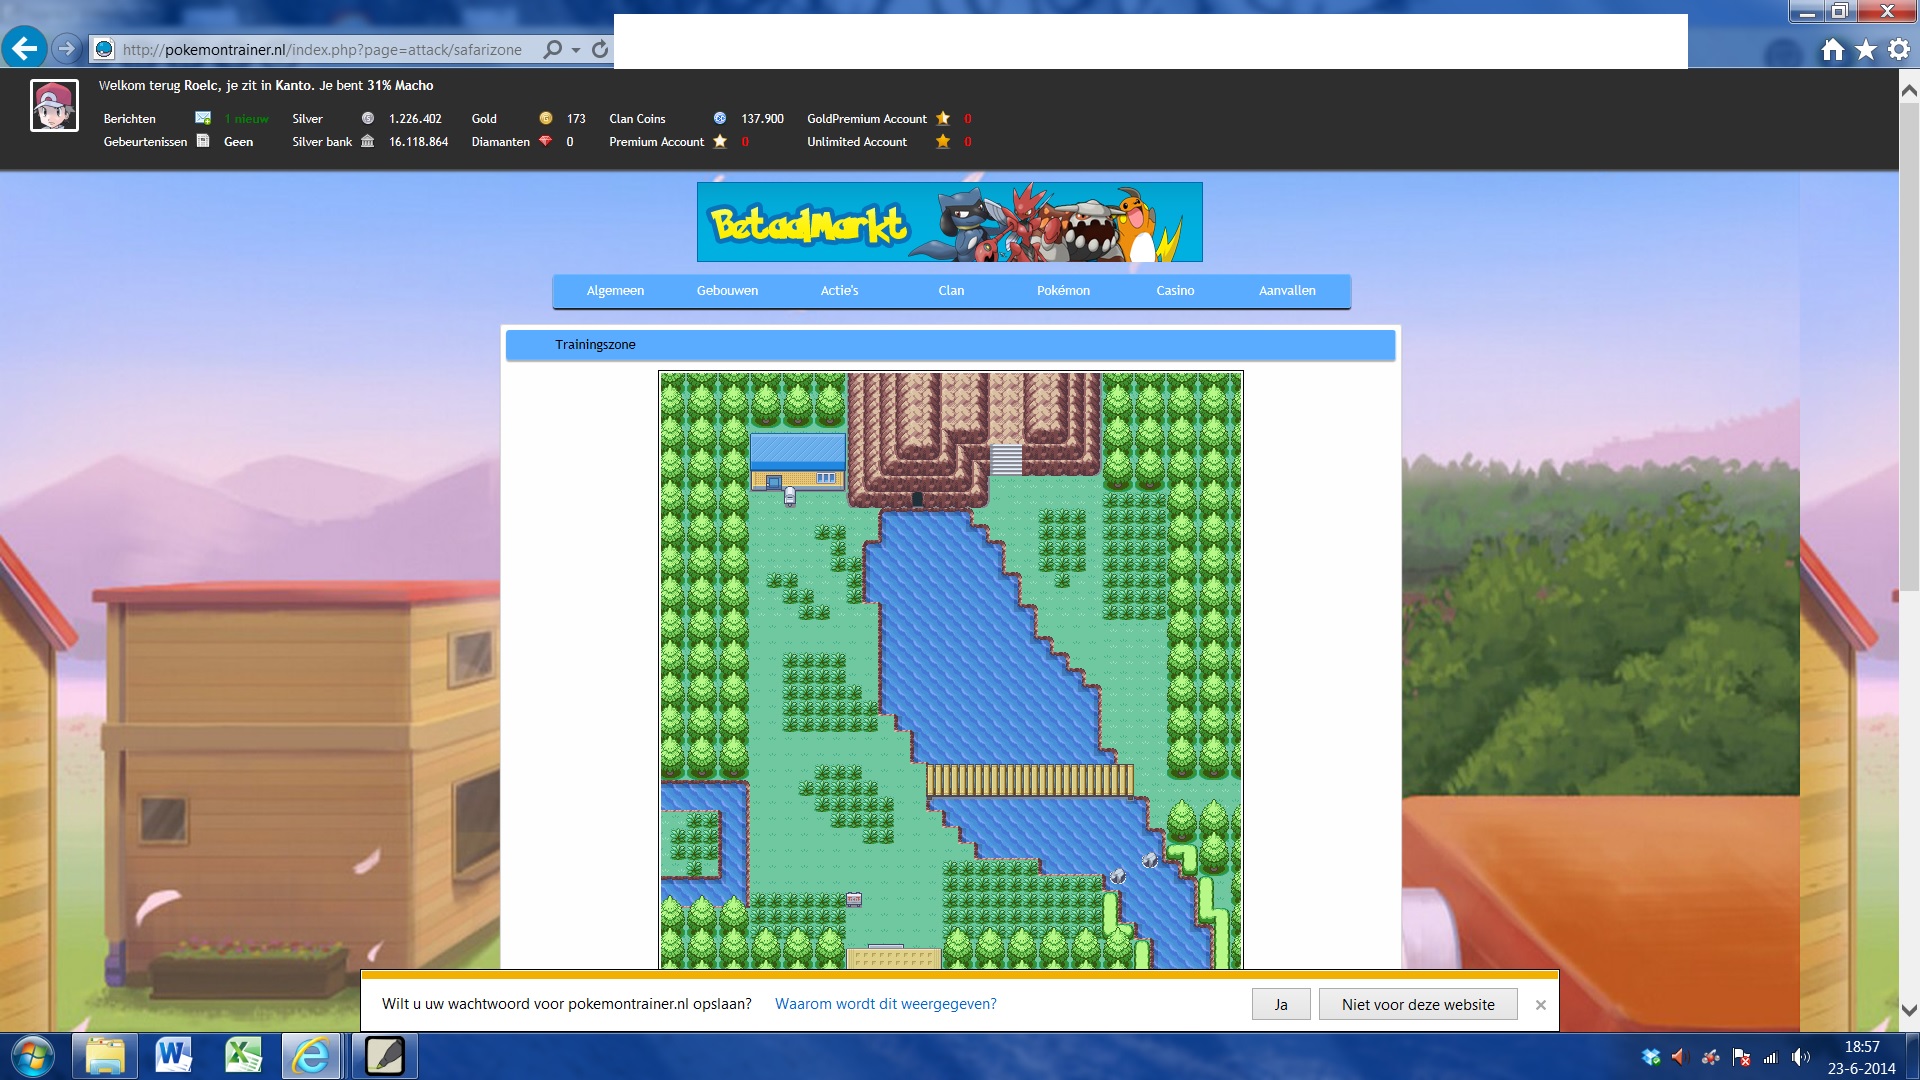Click the Silver bank building icon

[368, 141]
